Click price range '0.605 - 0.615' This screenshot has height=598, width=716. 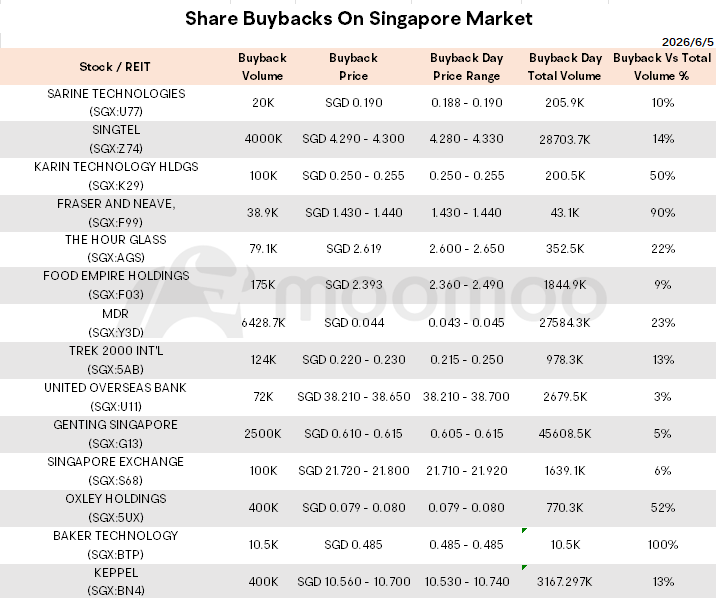[x=467, y=434]
